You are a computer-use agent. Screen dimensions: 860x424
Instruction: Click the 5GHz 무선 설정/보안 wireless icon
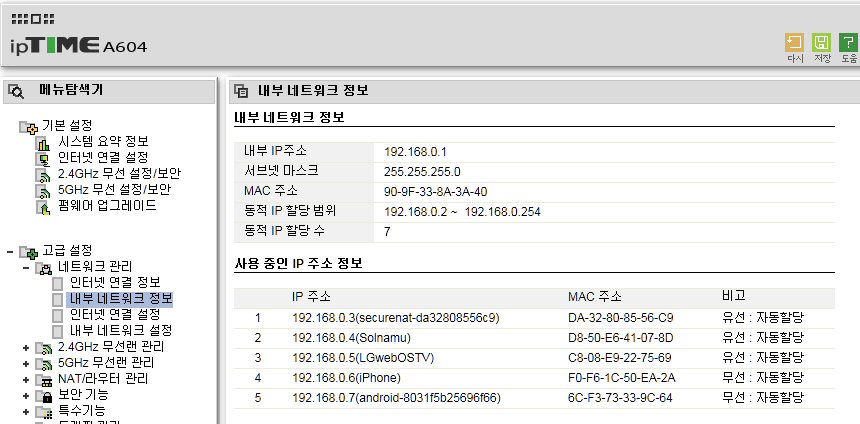click(43, 191)
